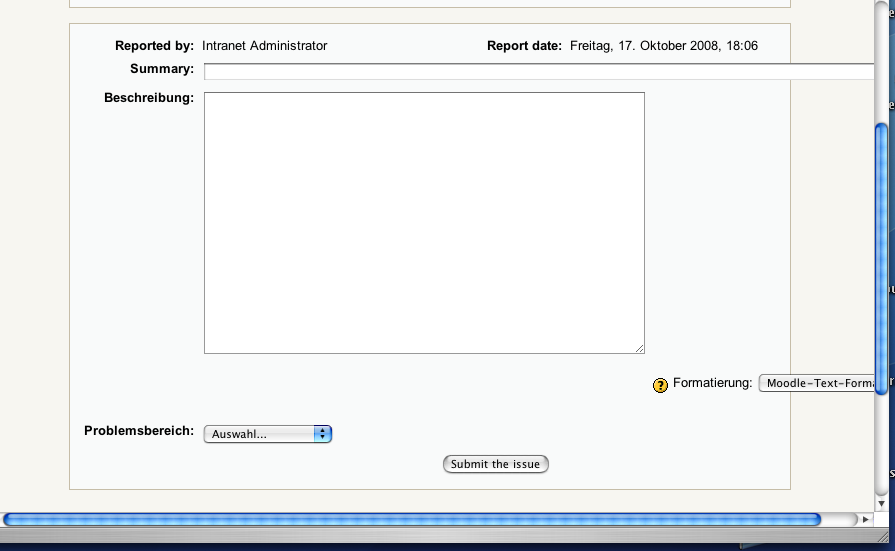Click the 'Beschreibung:' label

point(149,98)
